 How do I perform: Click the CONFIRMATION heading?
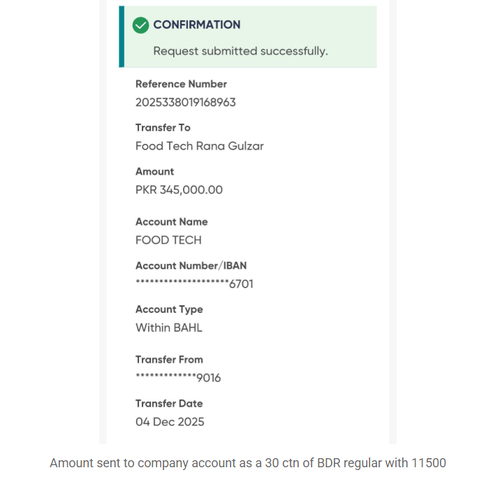pos(197,25)
